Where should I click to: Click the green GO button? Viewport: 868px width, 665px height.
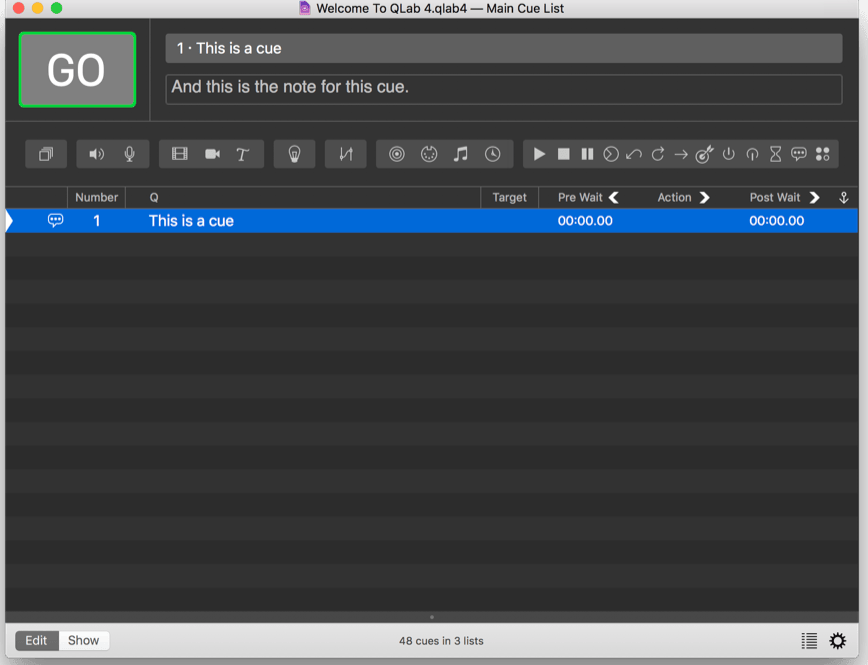tap(77, 70)
